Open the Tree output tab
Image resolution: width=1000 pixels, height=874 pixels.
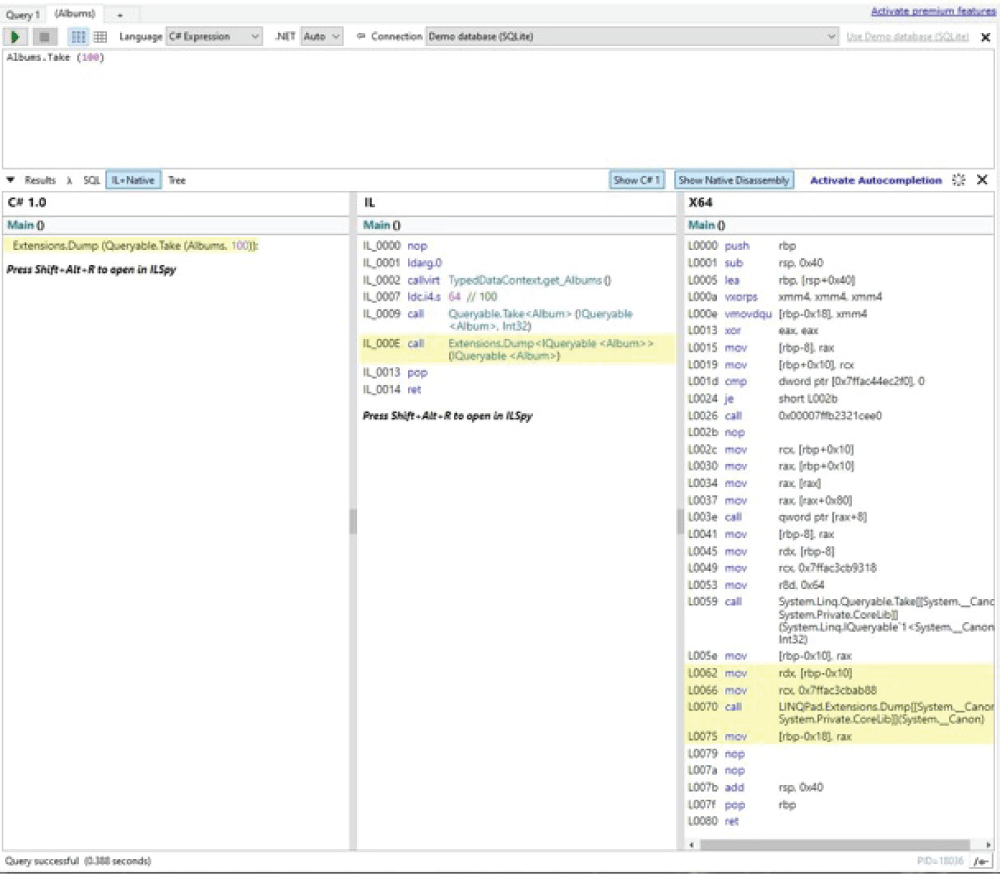click(177, 181)
